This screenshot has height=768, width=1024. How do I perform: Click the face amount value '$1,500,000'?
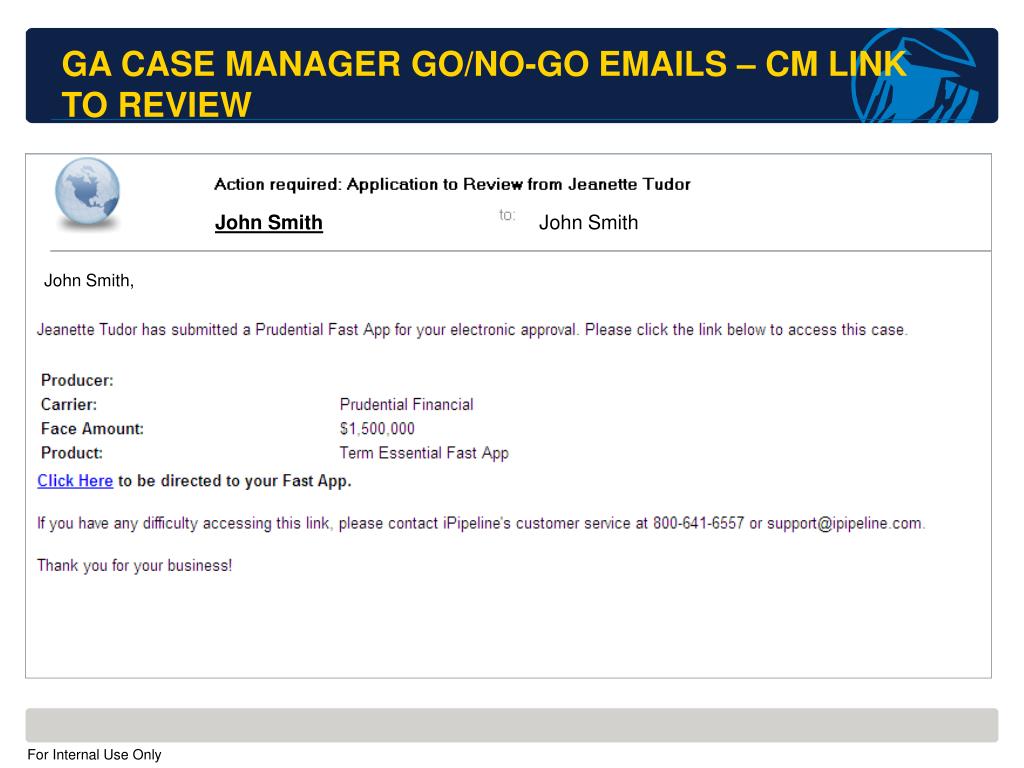click(377, 429)
